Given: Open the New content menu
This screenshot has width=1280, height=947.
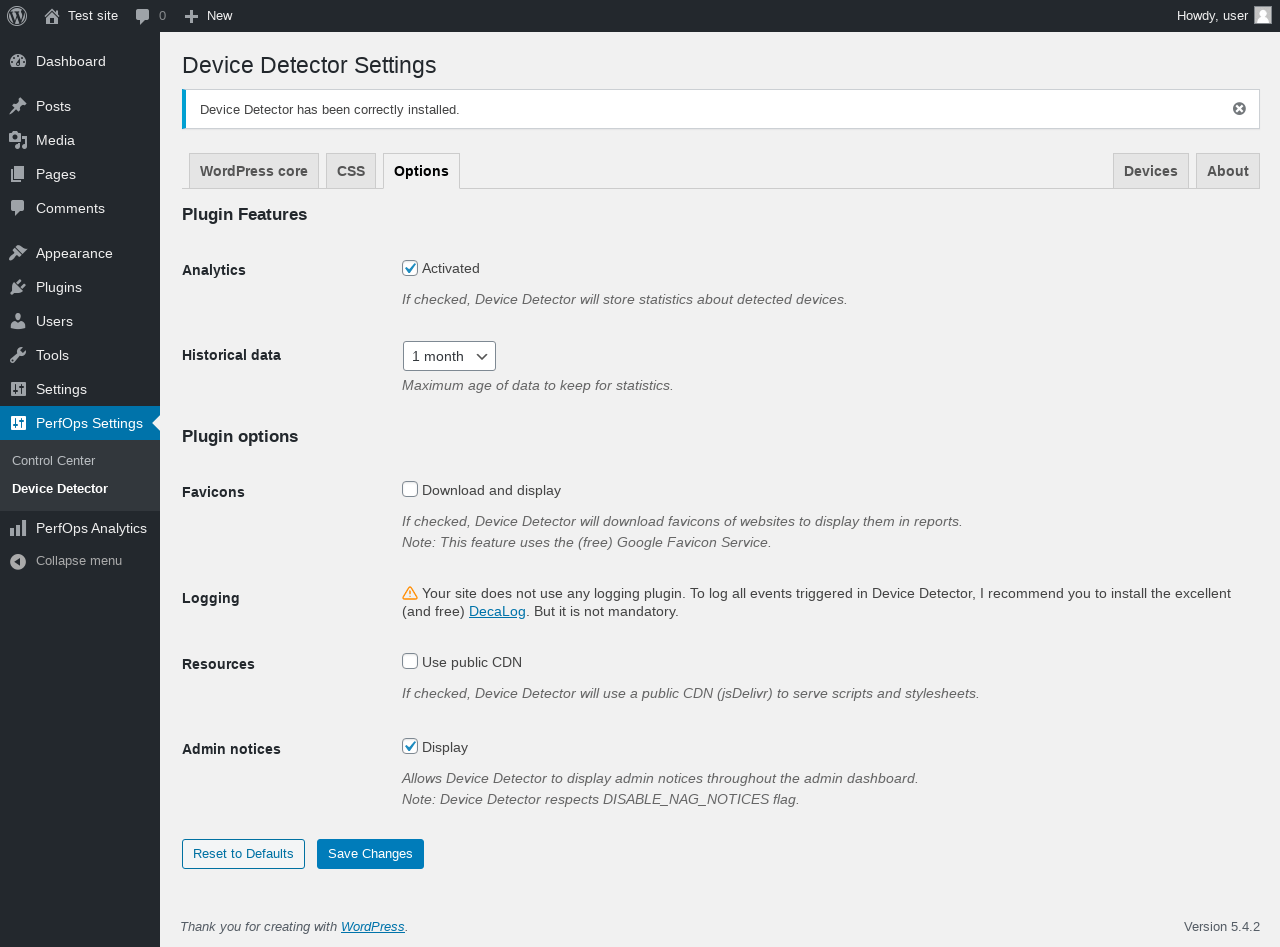Looking at the screenshot, I should click(x=208, y=16).
